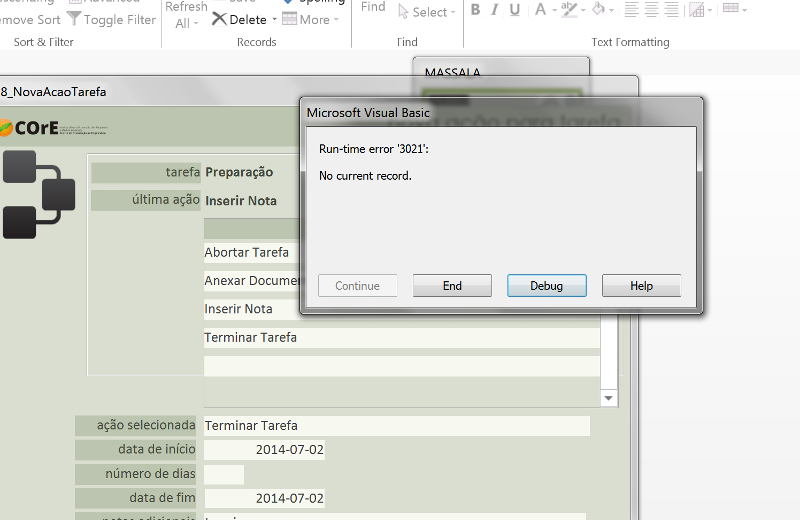
Task: Click End in the error dialog
Action: pyautogui.click(x=452, y=286)
